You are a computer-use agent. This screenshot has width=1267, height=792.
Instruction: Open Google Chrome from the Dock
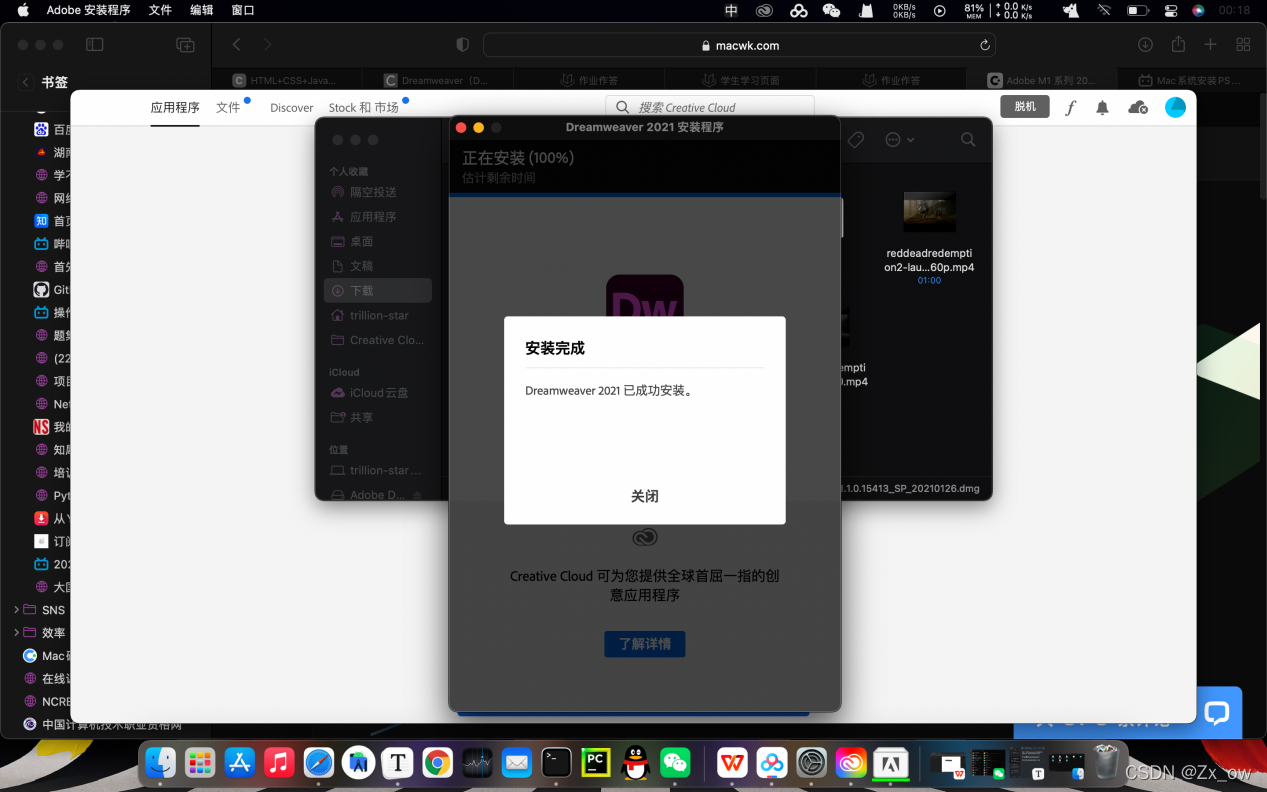[x=437, y=764]
